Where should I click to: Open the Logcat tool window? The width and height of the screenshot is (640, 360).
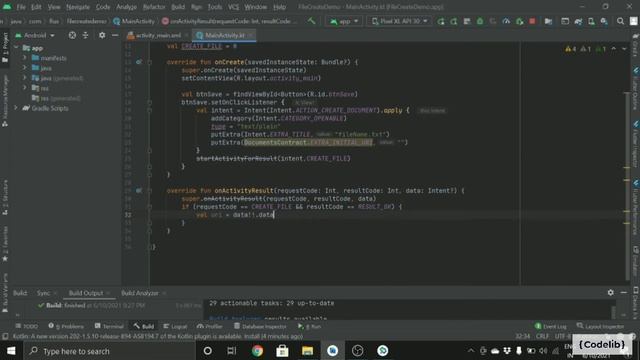175,327
